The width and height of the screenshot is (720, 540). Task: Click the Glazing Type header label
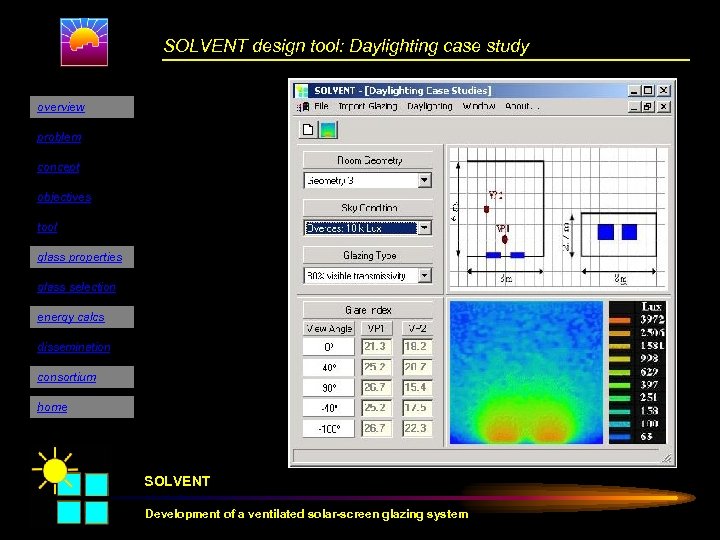pos(369,255)
